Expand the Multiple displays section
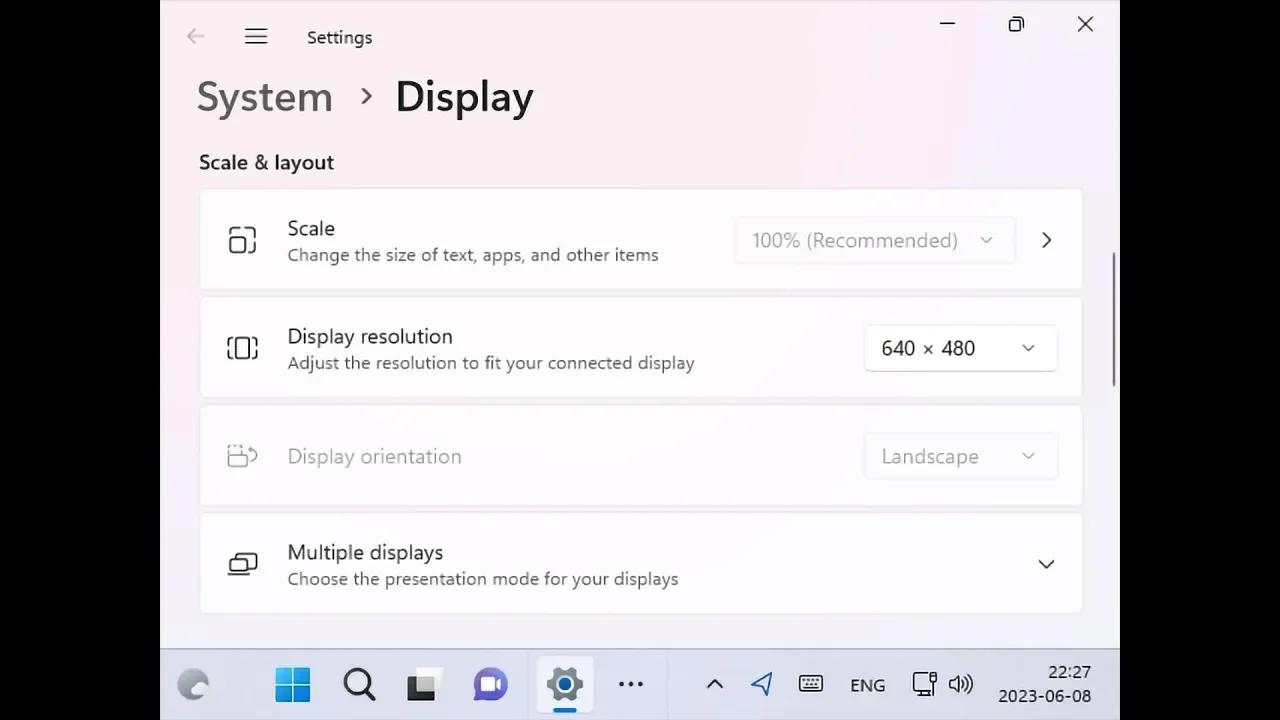The width and height of the screenshot is (1280, 720). (1046, 563)
